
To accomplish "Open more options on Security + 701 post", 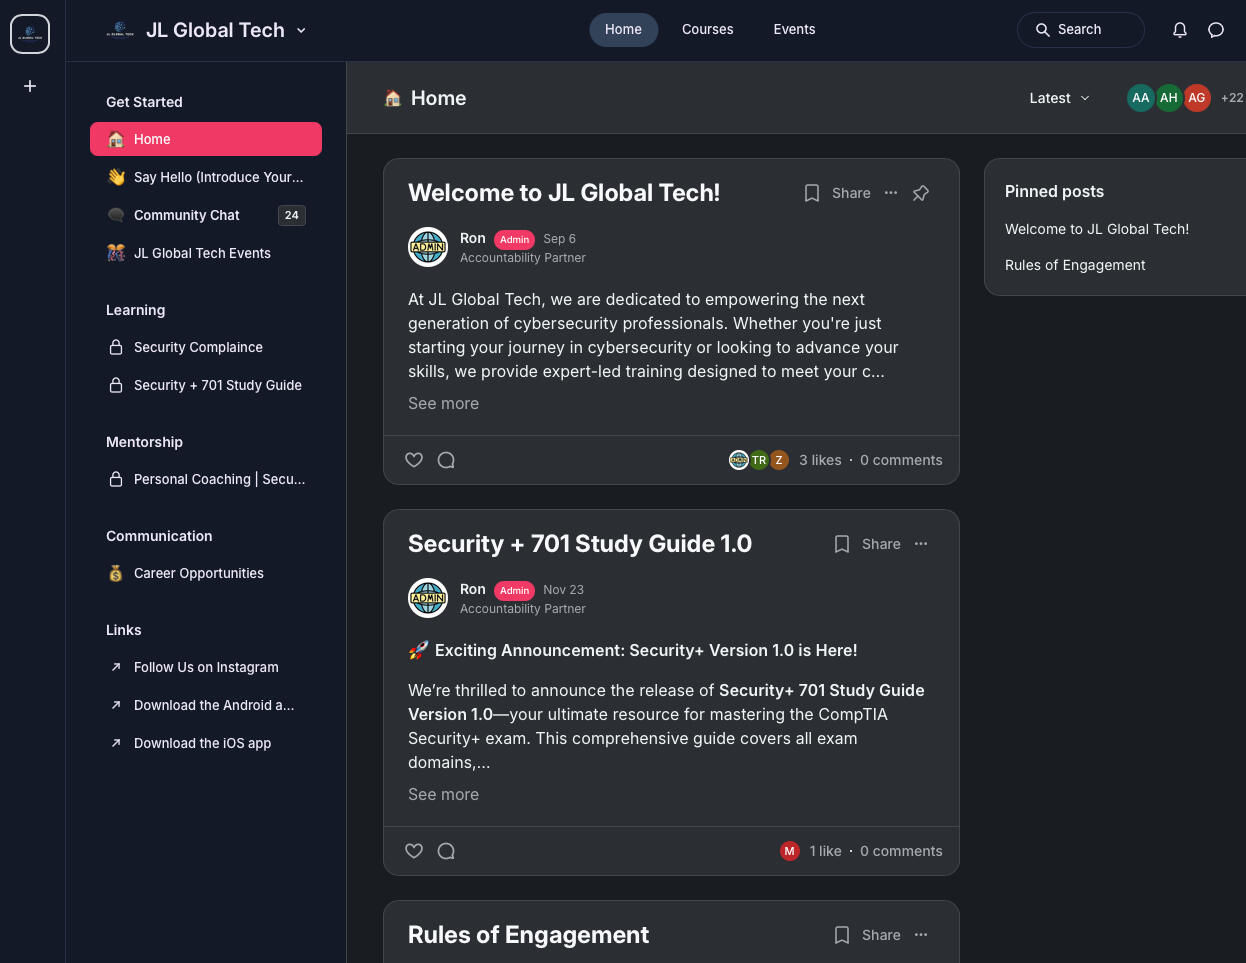I will click(x=921, y=544).
